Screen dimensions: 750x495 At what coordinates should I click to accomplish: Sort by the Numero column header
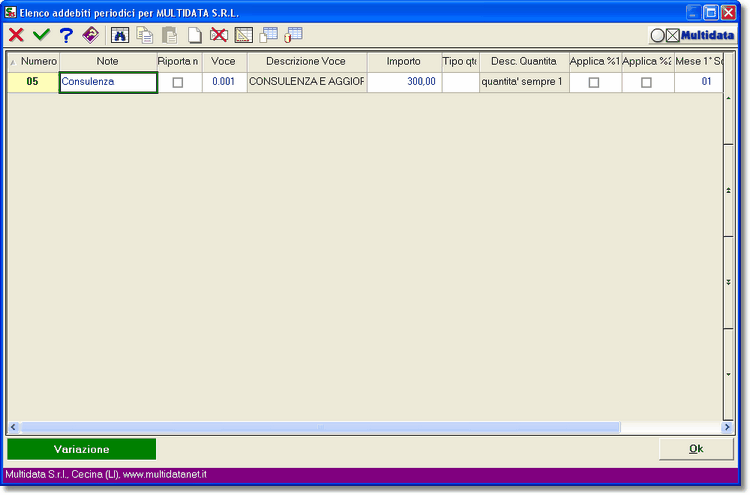tap(33, 62)
